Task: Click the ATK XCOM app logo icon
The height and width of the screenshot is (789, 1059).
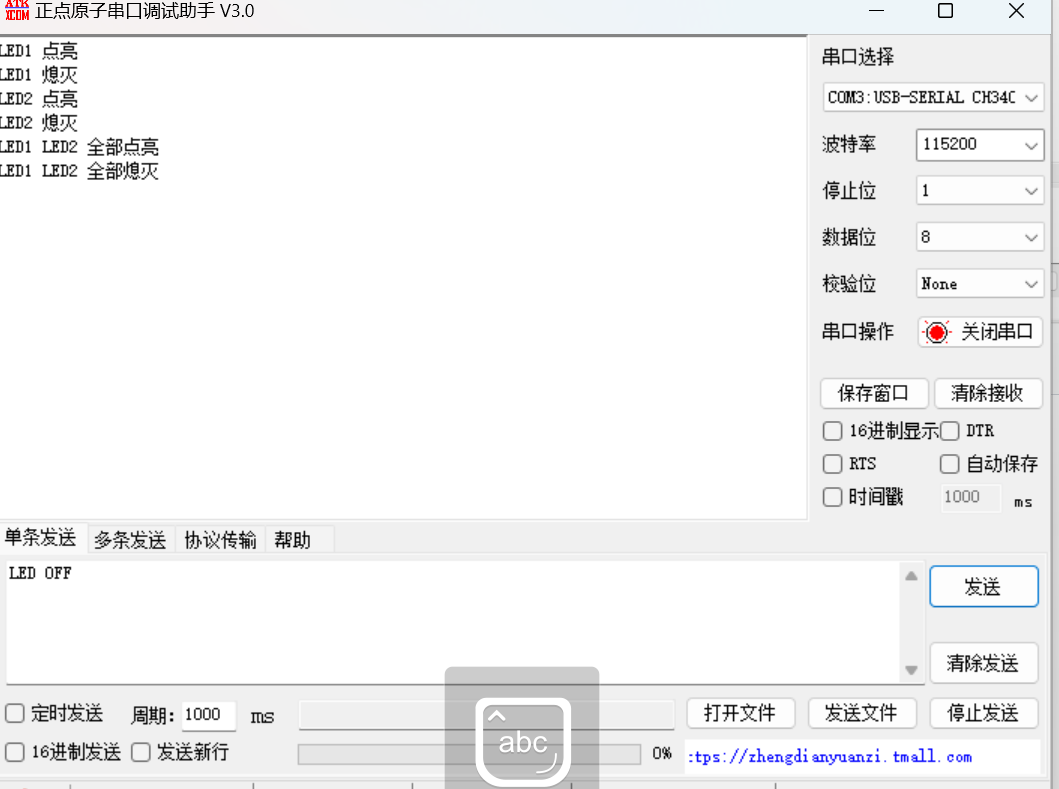Action: click(x=17, y=10)
